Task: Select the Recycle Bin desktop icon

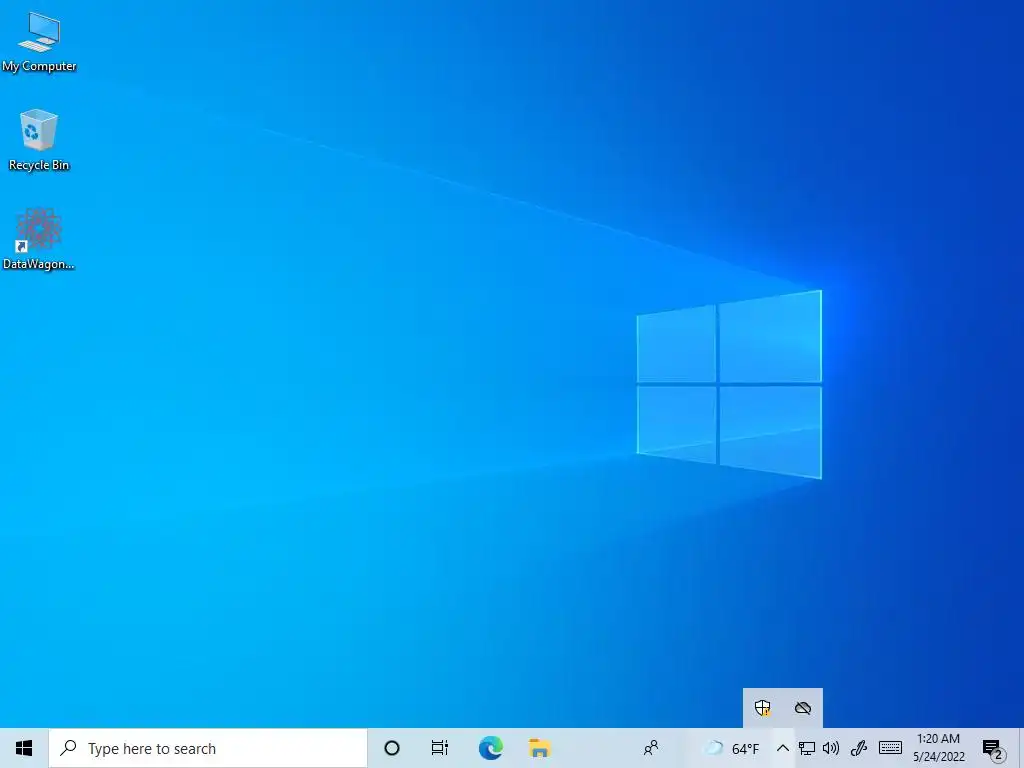Action: pyautogui.click(x=39, y=140)
